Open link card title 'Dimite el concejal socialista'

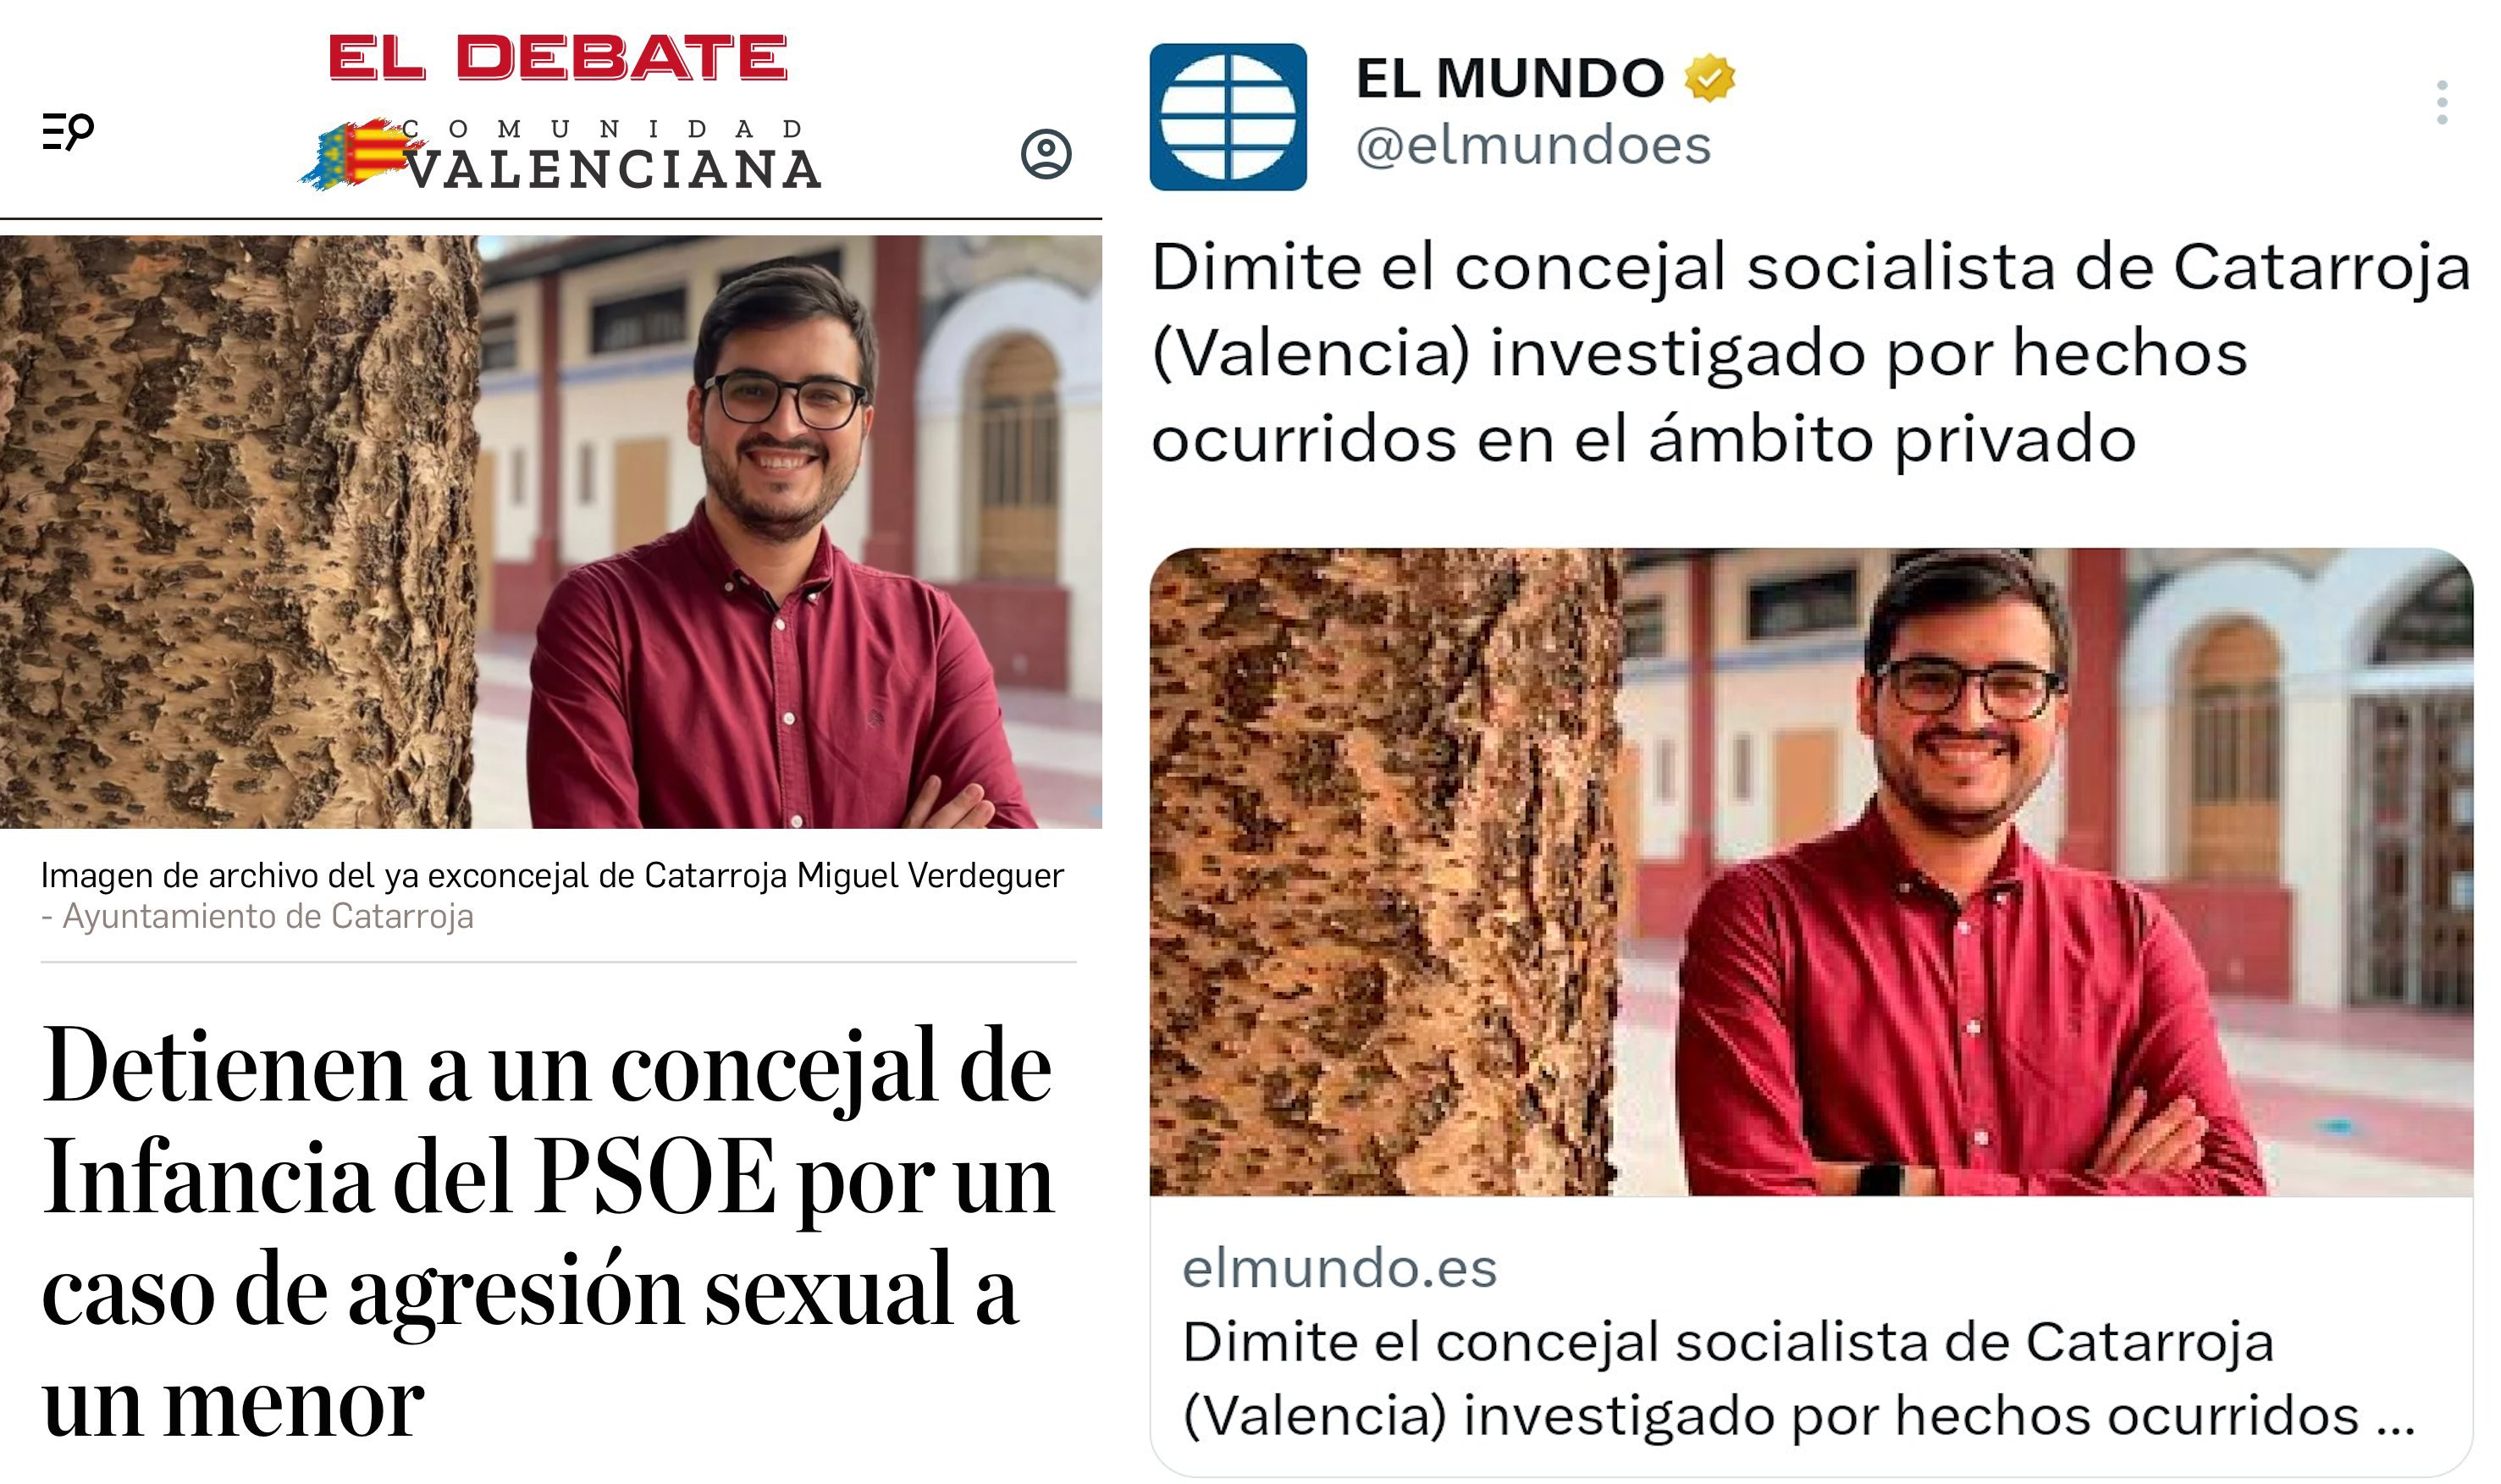coord(1798,1378)
